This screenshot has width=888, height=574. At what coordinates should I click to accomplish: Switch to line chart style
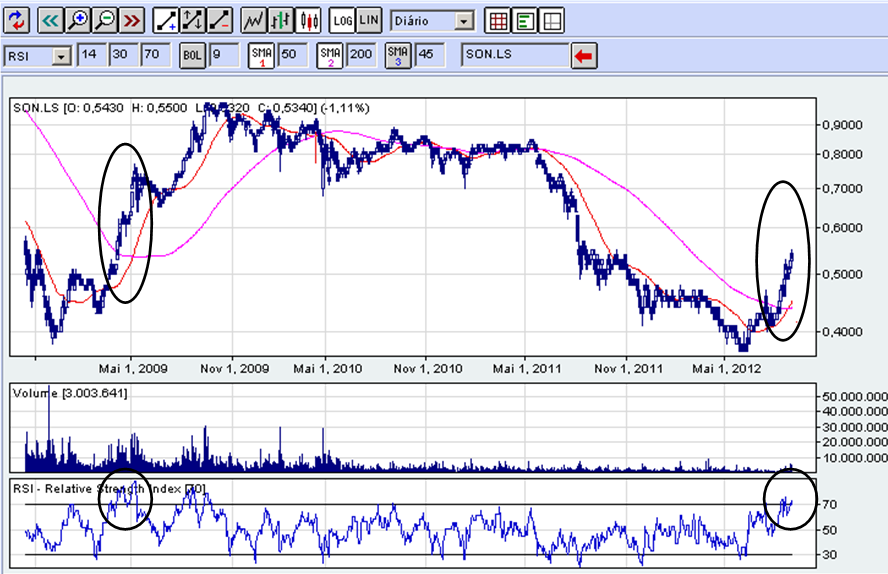click(x=256, y=20)
